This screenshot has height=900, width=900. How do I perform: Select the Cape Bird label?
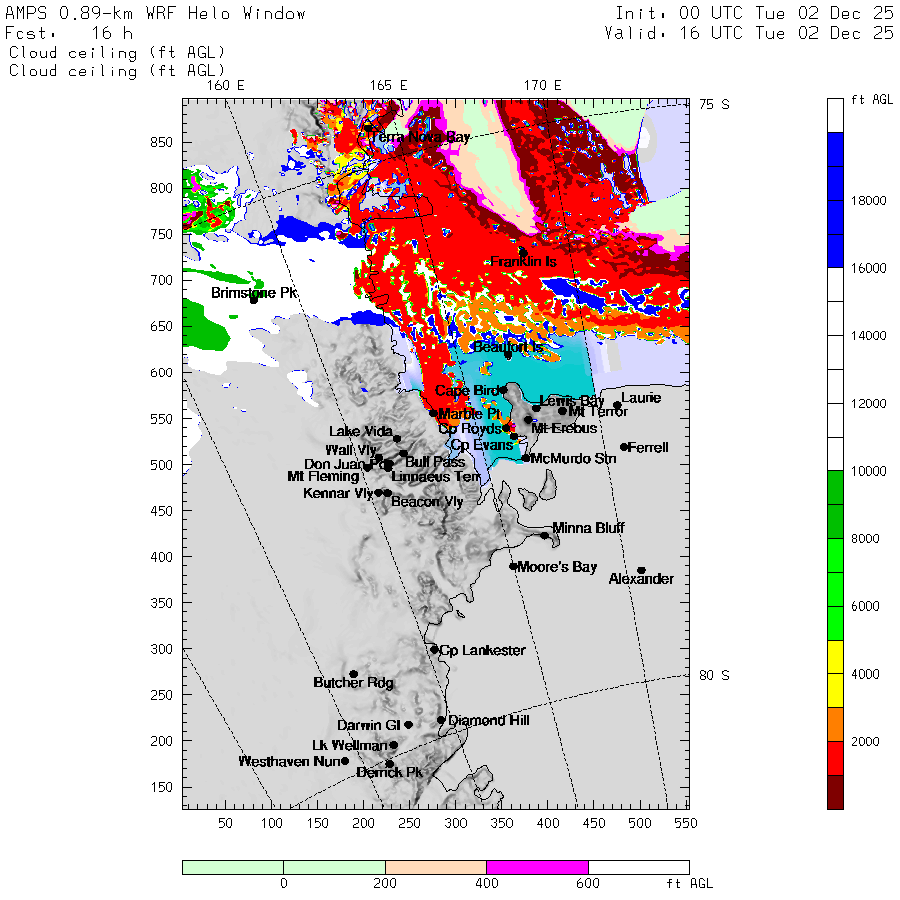tap(467, 391)
